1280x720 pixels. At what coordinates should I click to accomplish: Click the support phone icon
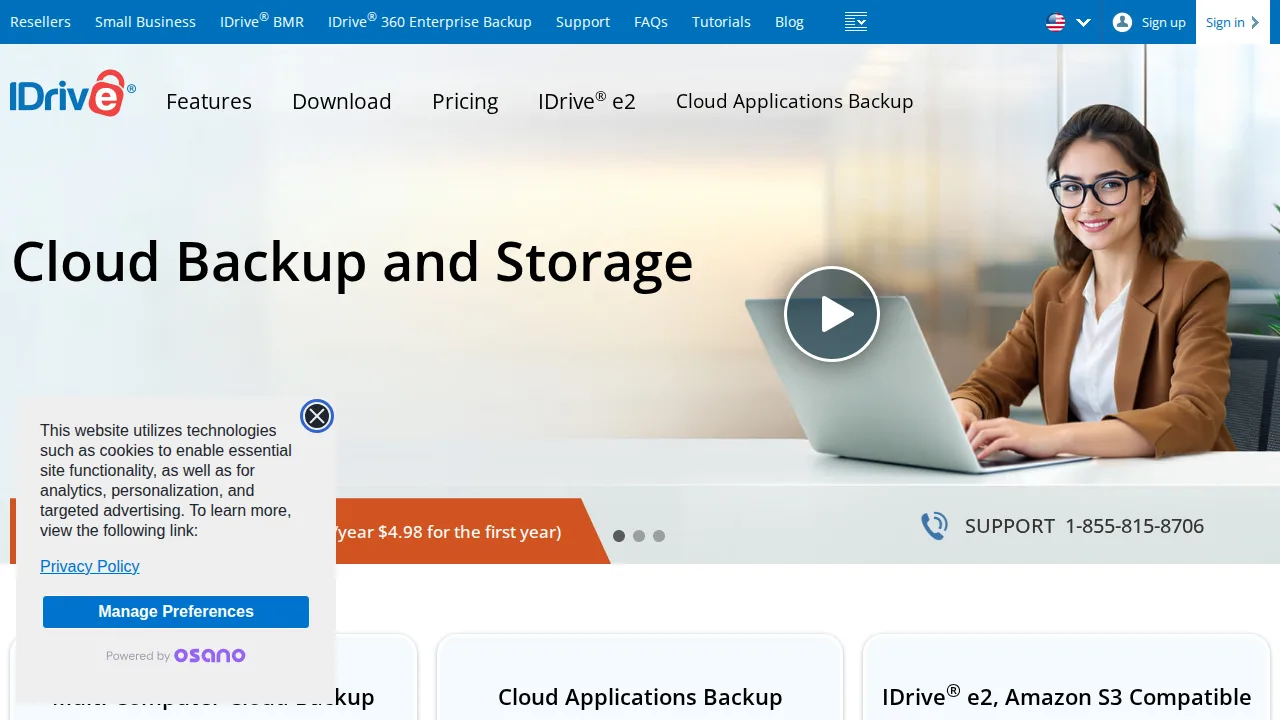pyautogui.click(x=934, y=526)
